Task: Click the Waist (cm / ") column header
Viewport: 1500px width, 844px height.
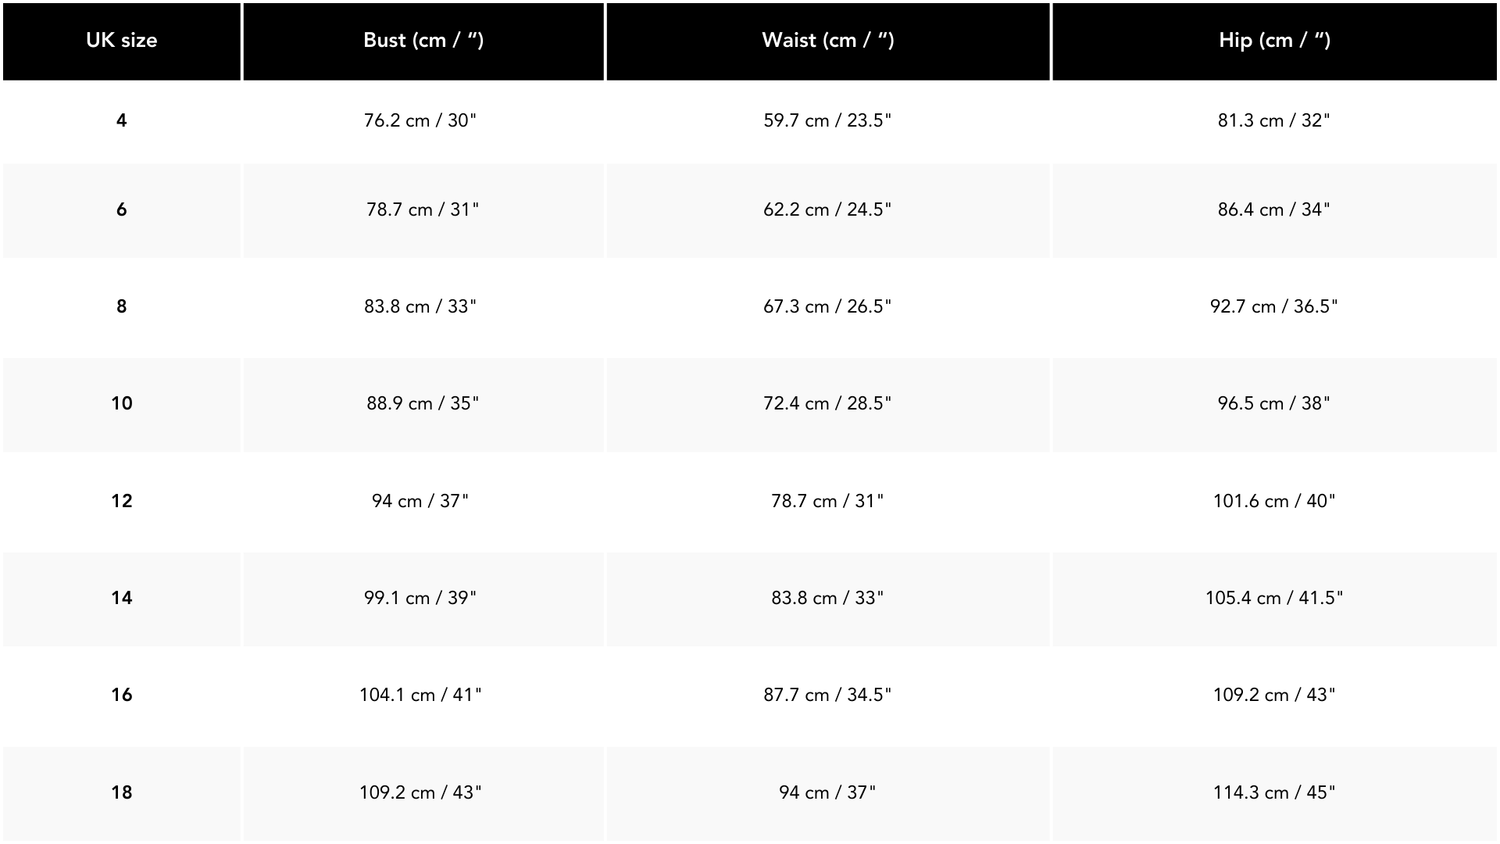Action: [x=828, y=41]
